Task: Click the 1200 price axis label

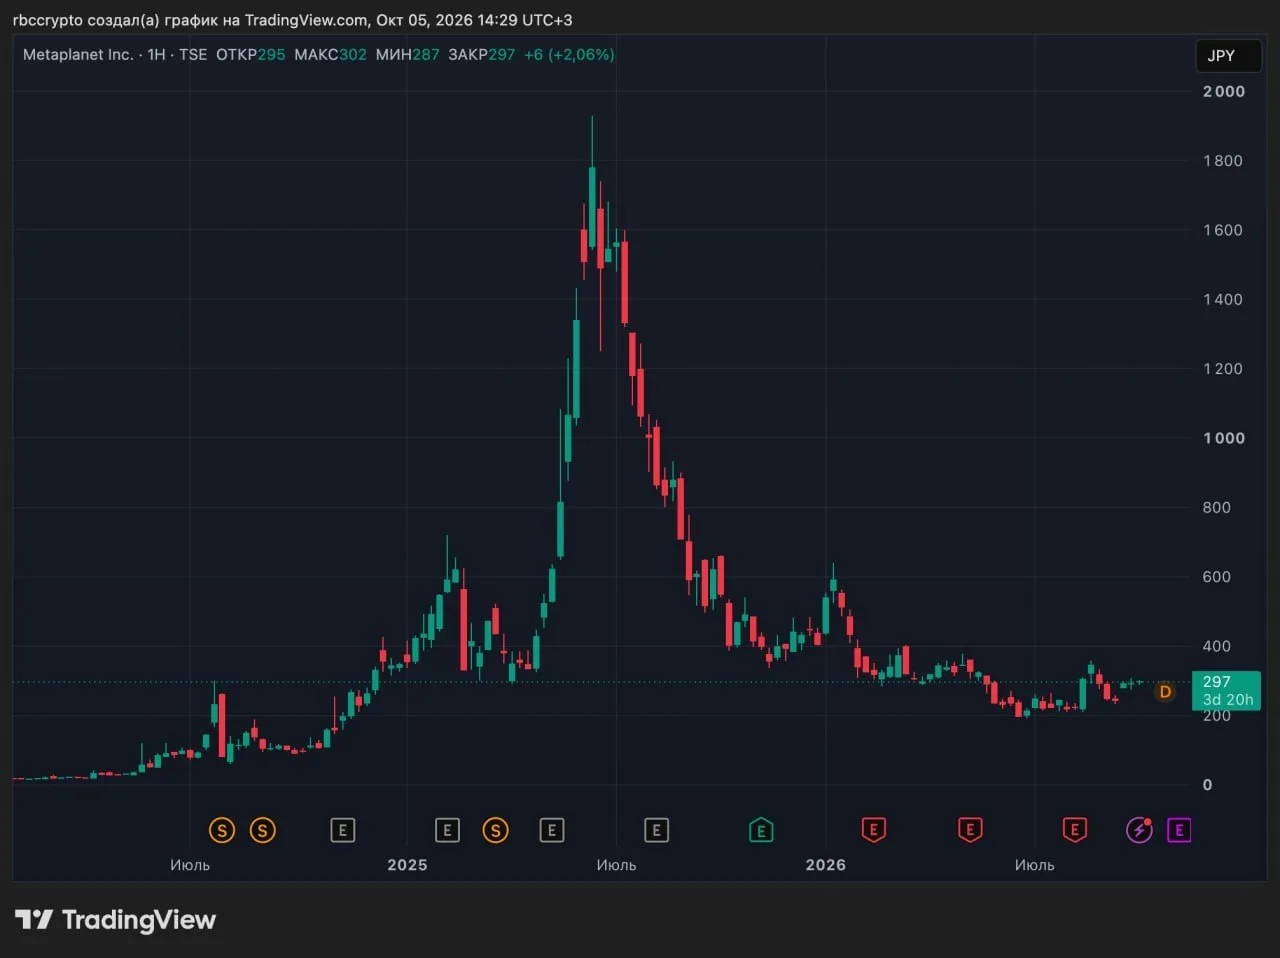Action: click(x=1223, y=369)
